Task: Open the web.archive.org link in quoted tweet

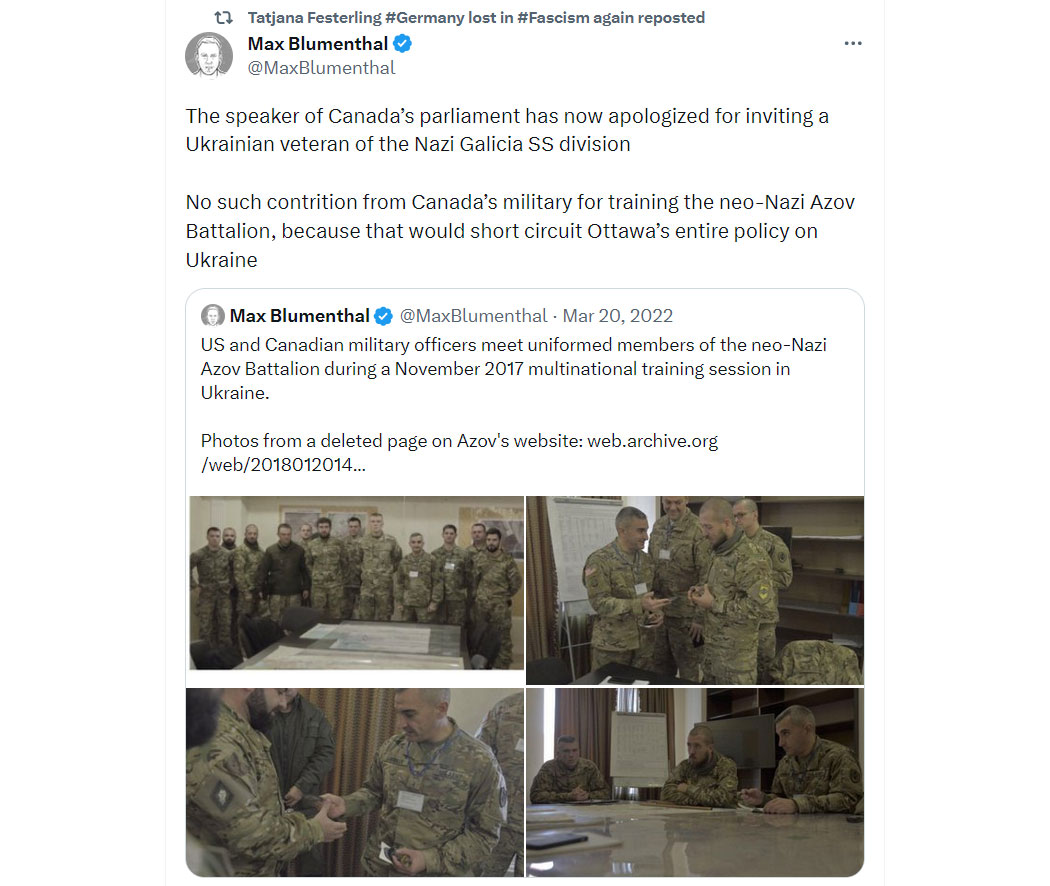Action: (459, 453)
